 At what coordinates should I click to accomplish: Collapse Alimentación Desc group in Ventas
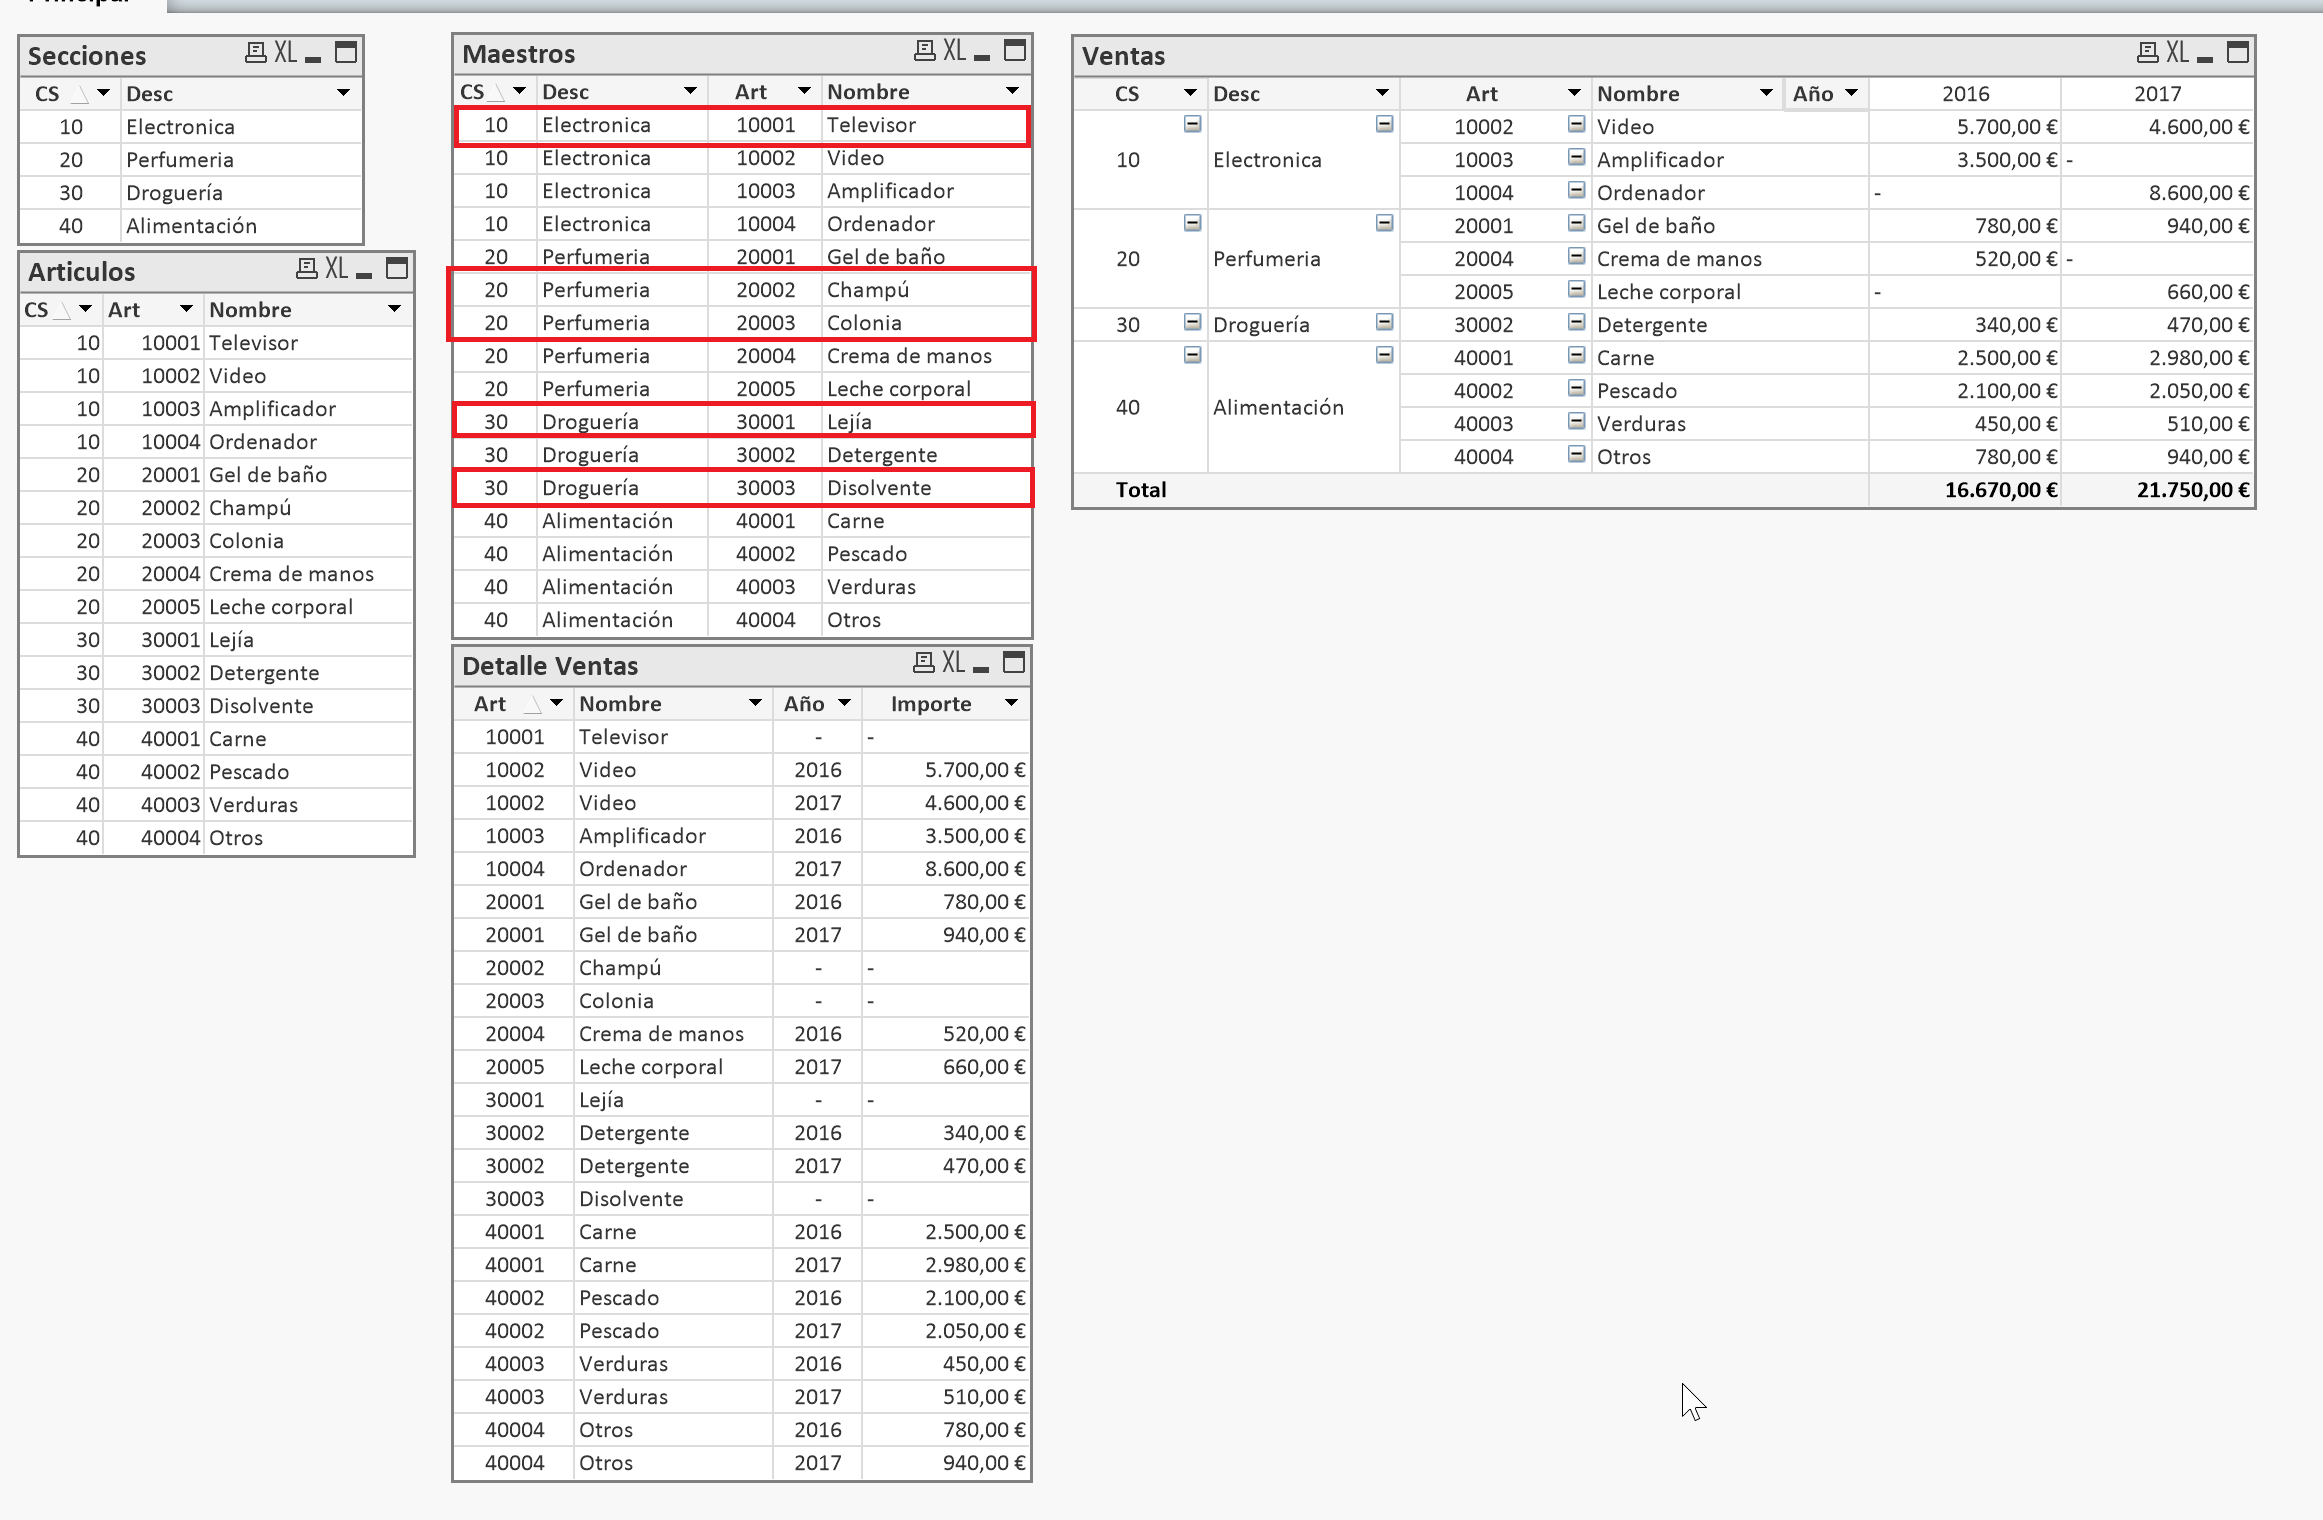[1384, 355]
